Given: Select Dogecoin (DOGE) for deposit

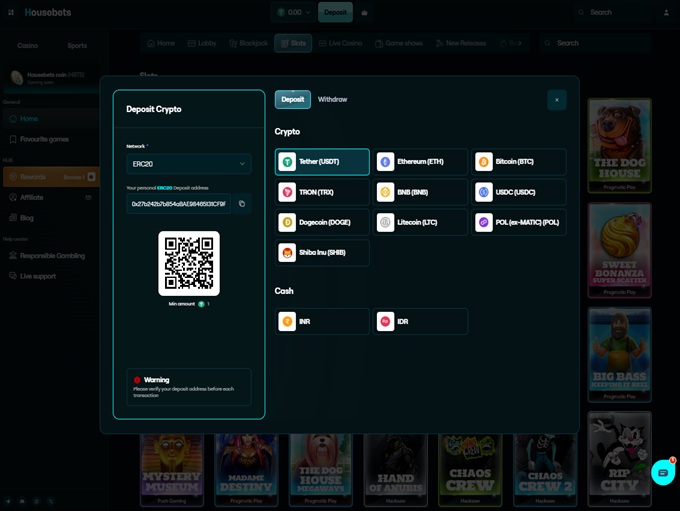Looking at the screenshot, I should (322, 222).
